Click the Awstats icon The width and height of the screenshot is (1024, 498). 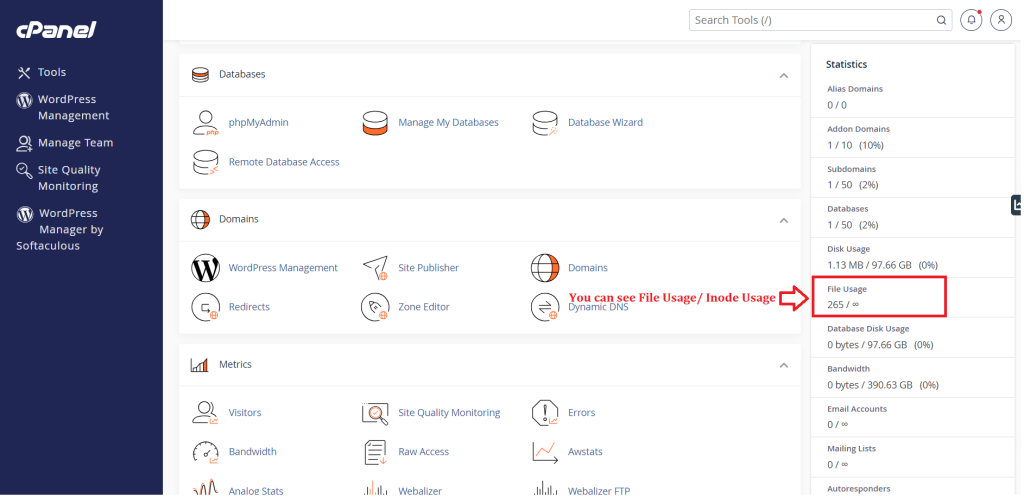point(545,452)
